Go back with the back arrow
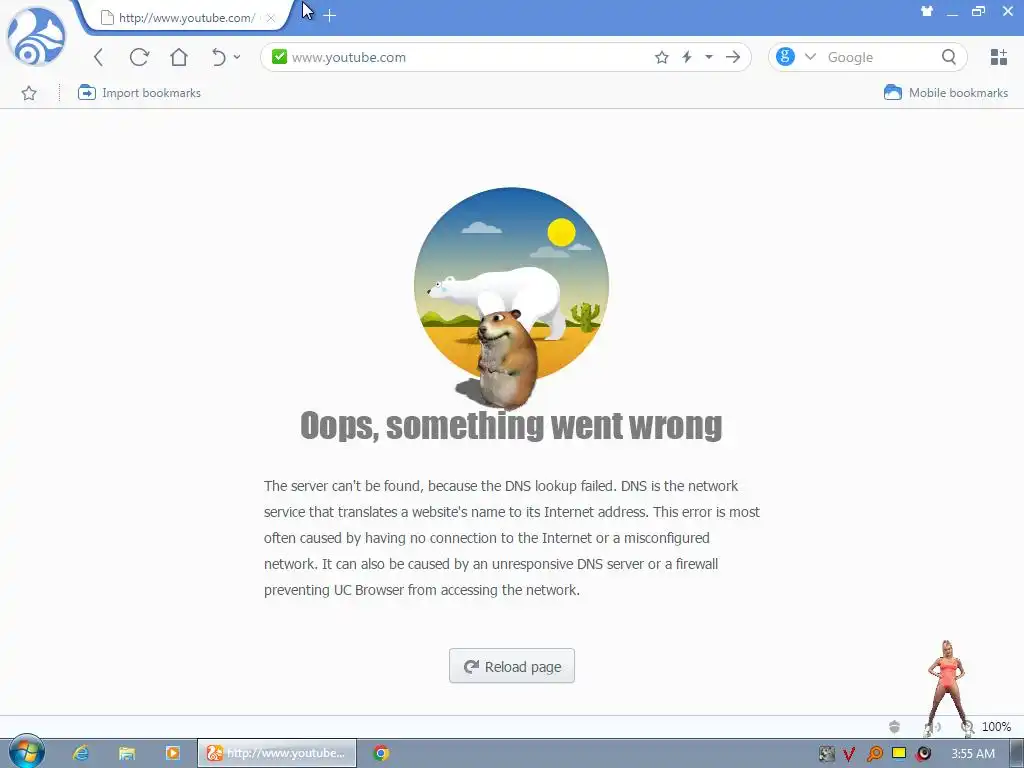This screenshot has height=768, width=1024. (99, 57)
